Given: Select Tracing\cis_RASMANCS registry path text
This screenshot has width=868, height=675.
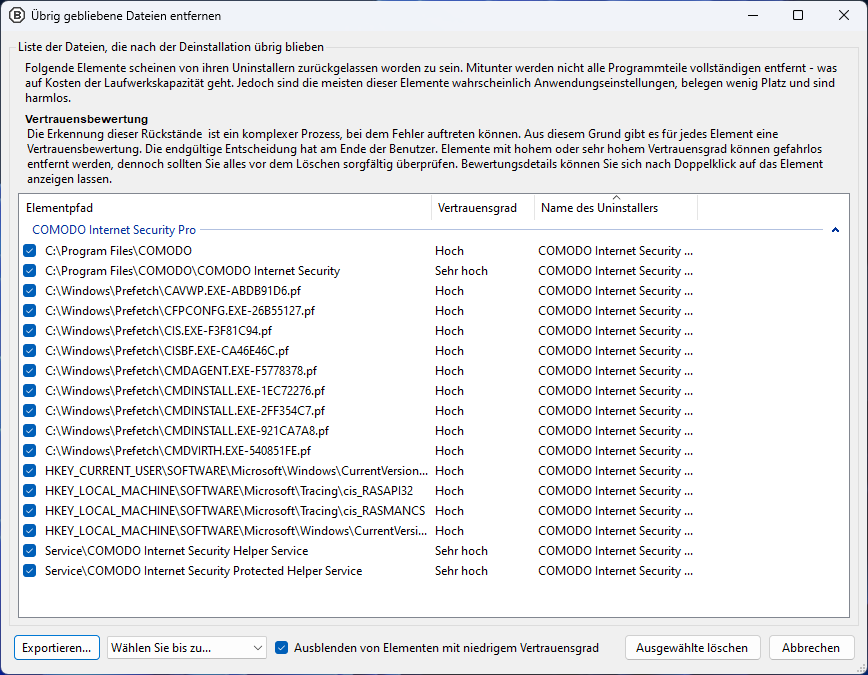Looking at the screenshot, I should (x=235, y=511).
